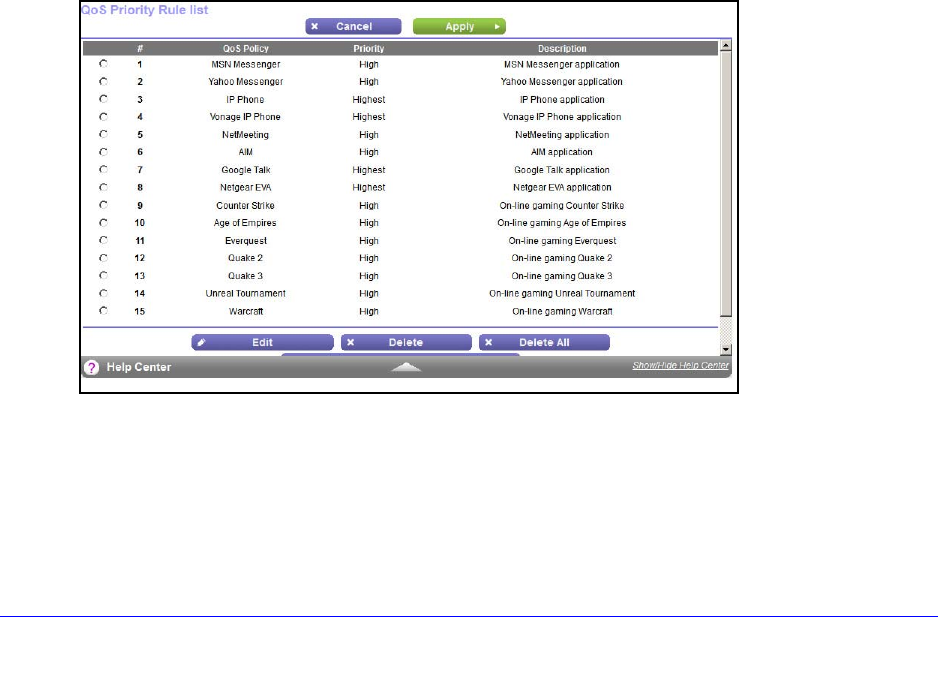The width and height of the screenshot is (939, 686).
Task: Click the "On-line gaming Quake 2" description
Action: [562, 258]
